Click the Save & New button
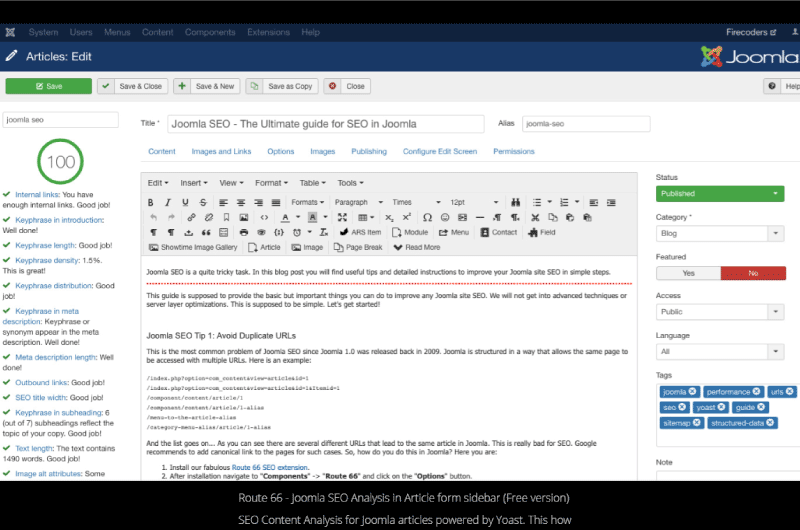This screenshot has width=800, height=530. [207, 86]
